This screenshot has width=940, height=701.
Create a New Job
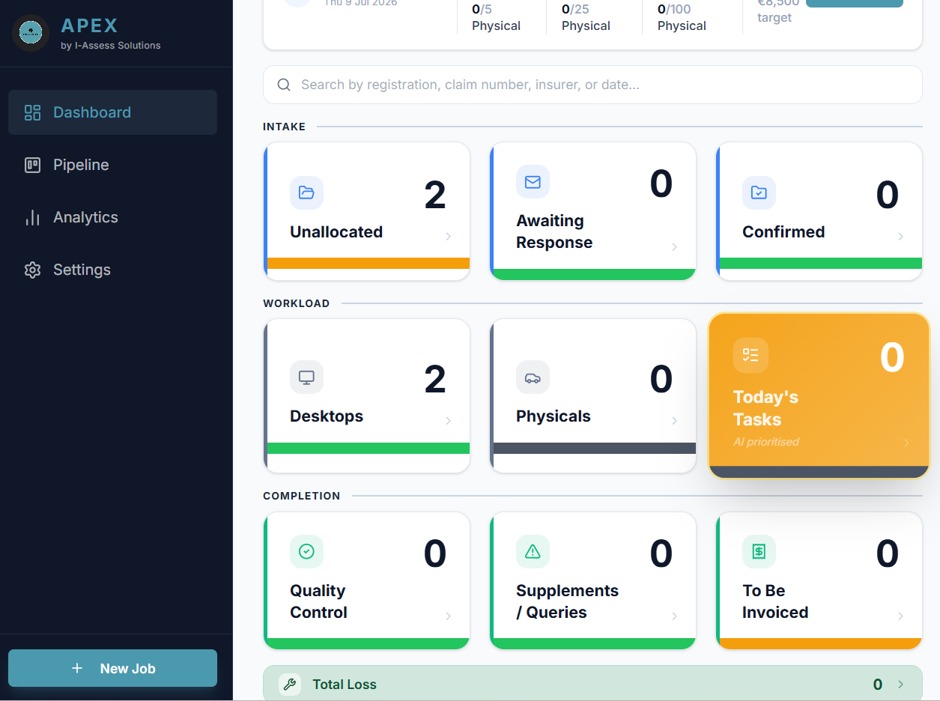[113, 668]
